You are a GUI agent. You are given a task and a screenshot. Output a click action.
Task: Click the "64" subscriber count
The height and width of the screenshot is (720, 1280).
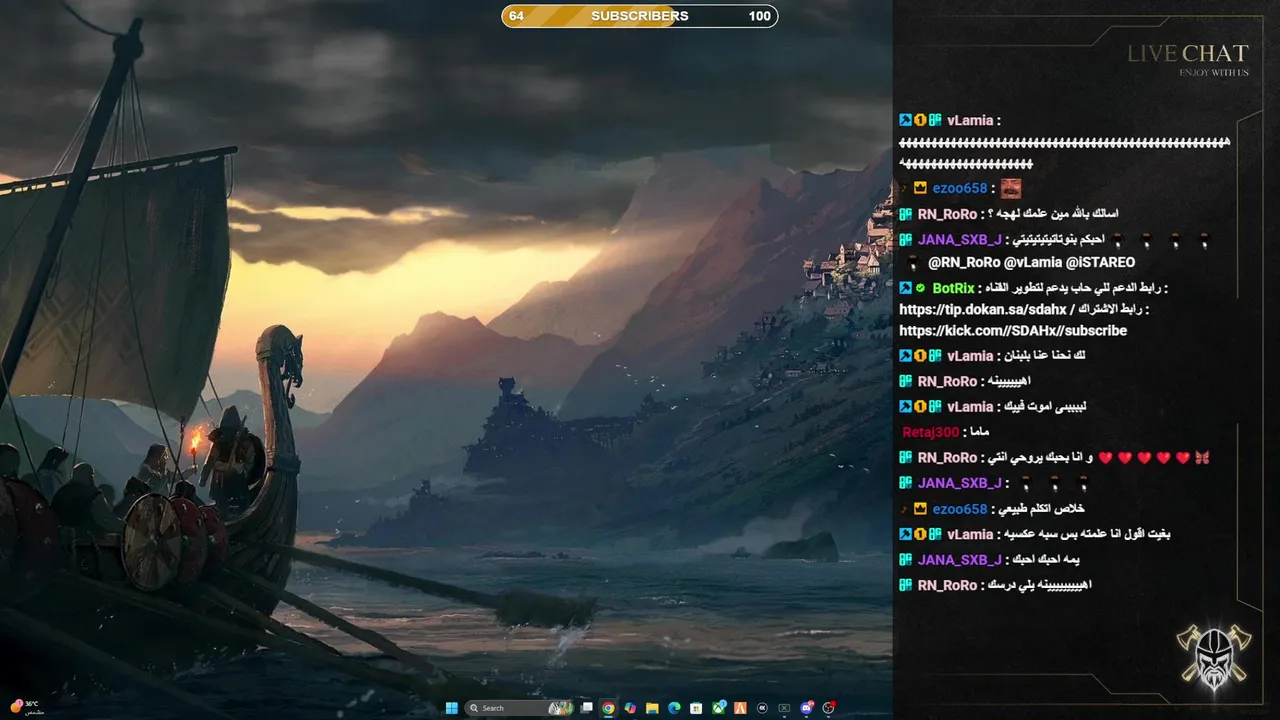click(516, 16)
